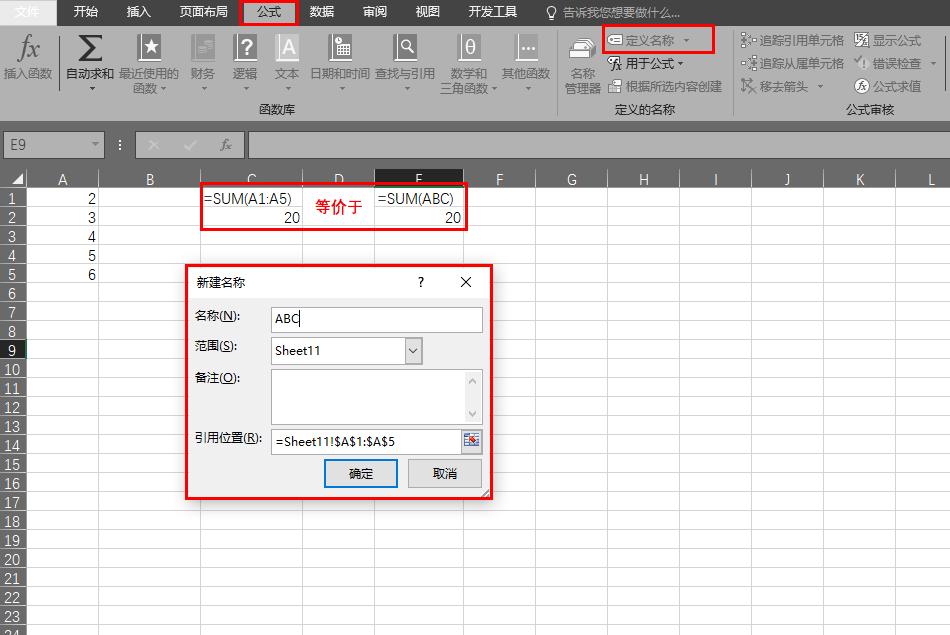Expand the 定义名称 dropdown arrow

click(686, 41)
